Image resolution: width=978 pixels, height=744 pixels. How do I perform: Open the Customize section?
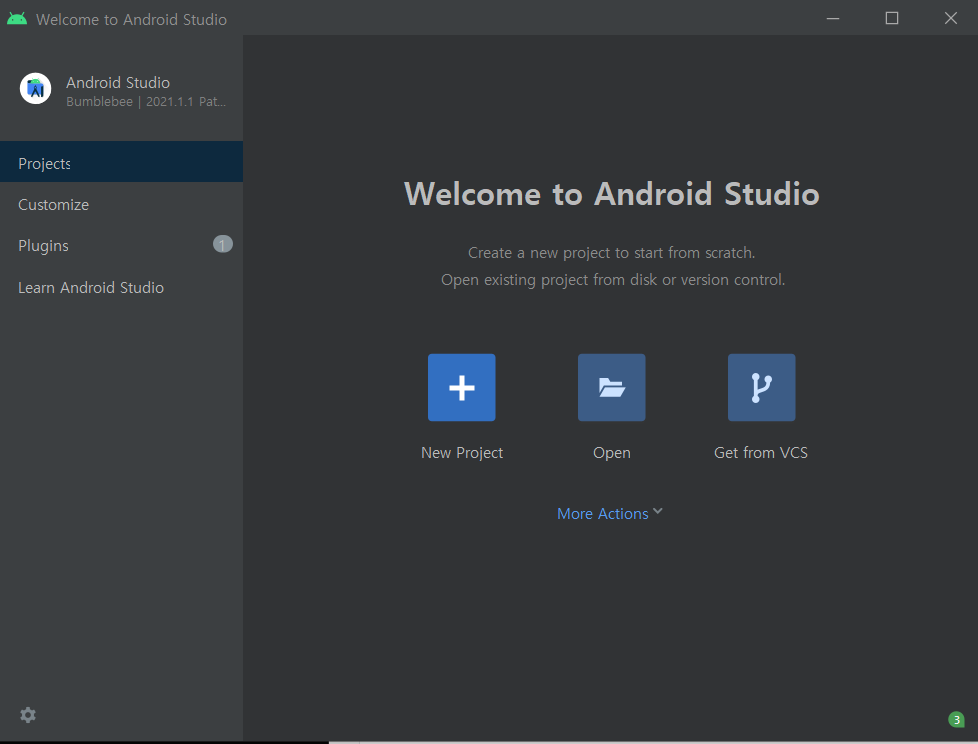[54, 205]
